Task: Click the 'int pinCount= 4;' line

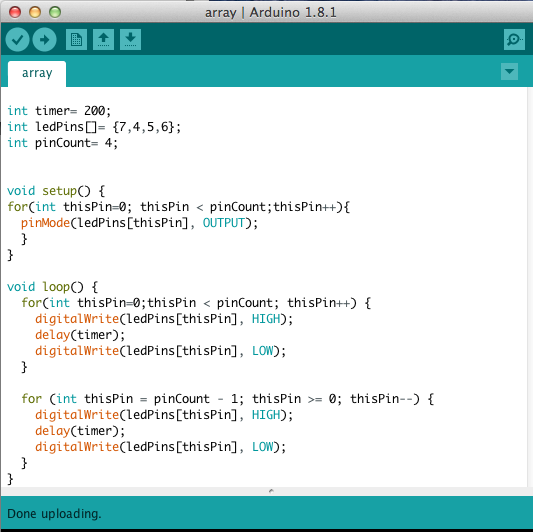Action: (x=63, y=143)
